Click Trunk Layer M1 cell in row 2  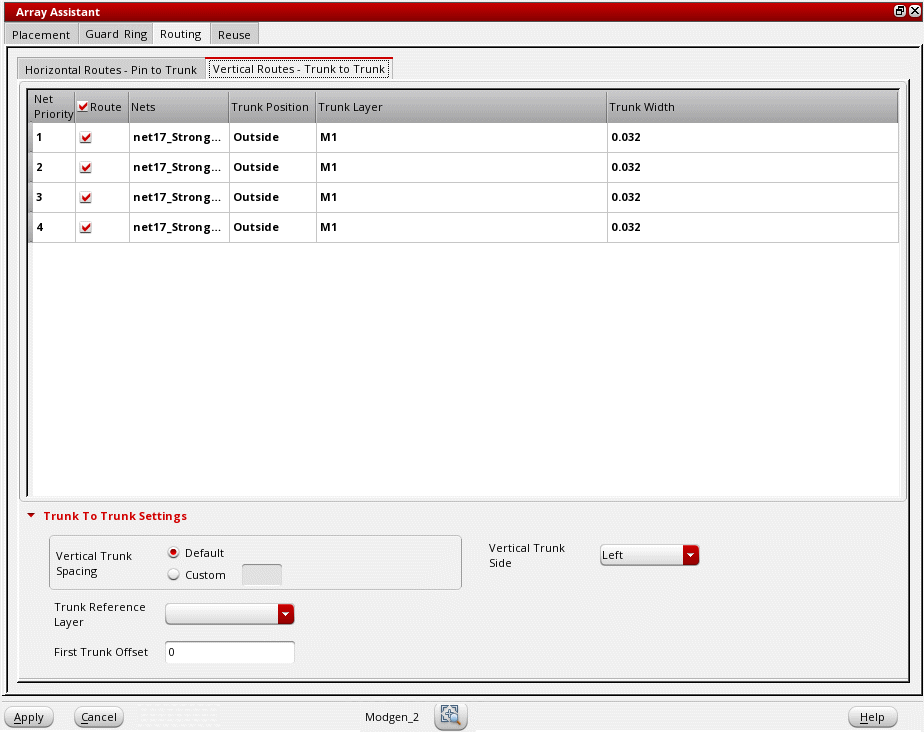(x=461, y=168)
